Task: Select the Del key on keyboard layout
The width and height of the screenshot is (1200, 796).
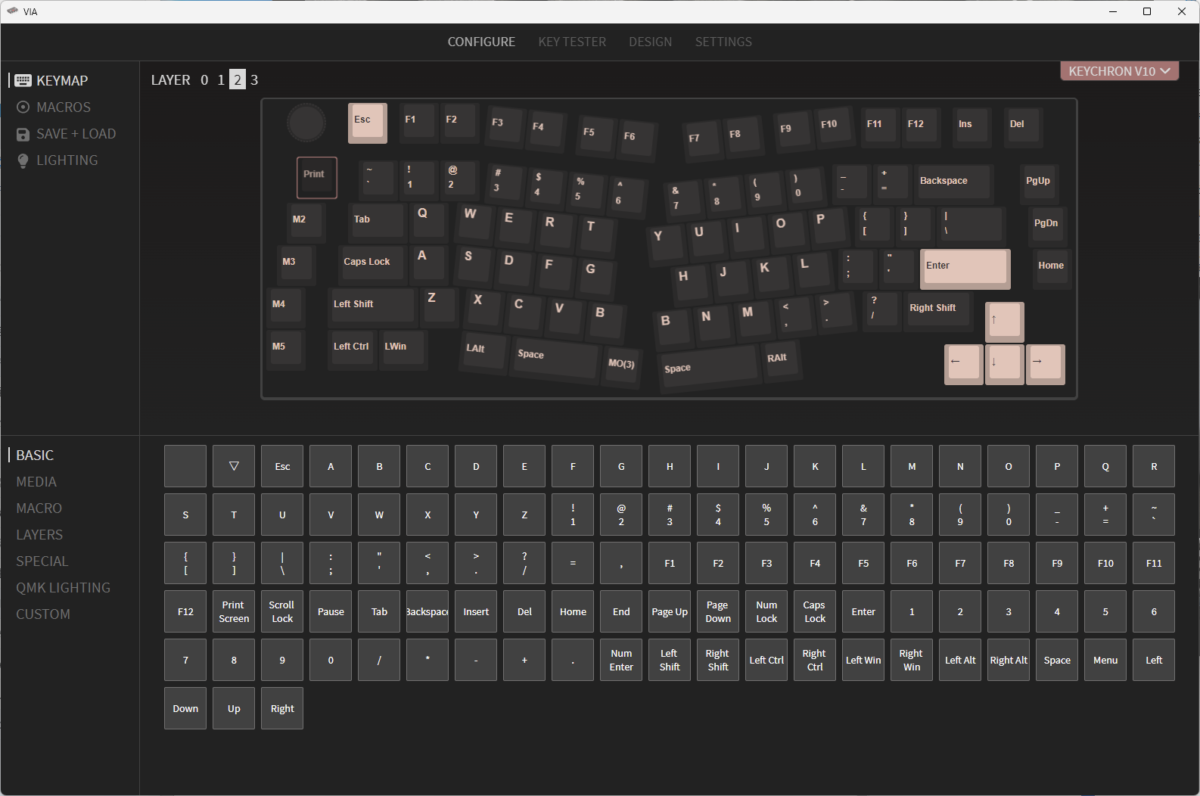Action: (1022, 125)
